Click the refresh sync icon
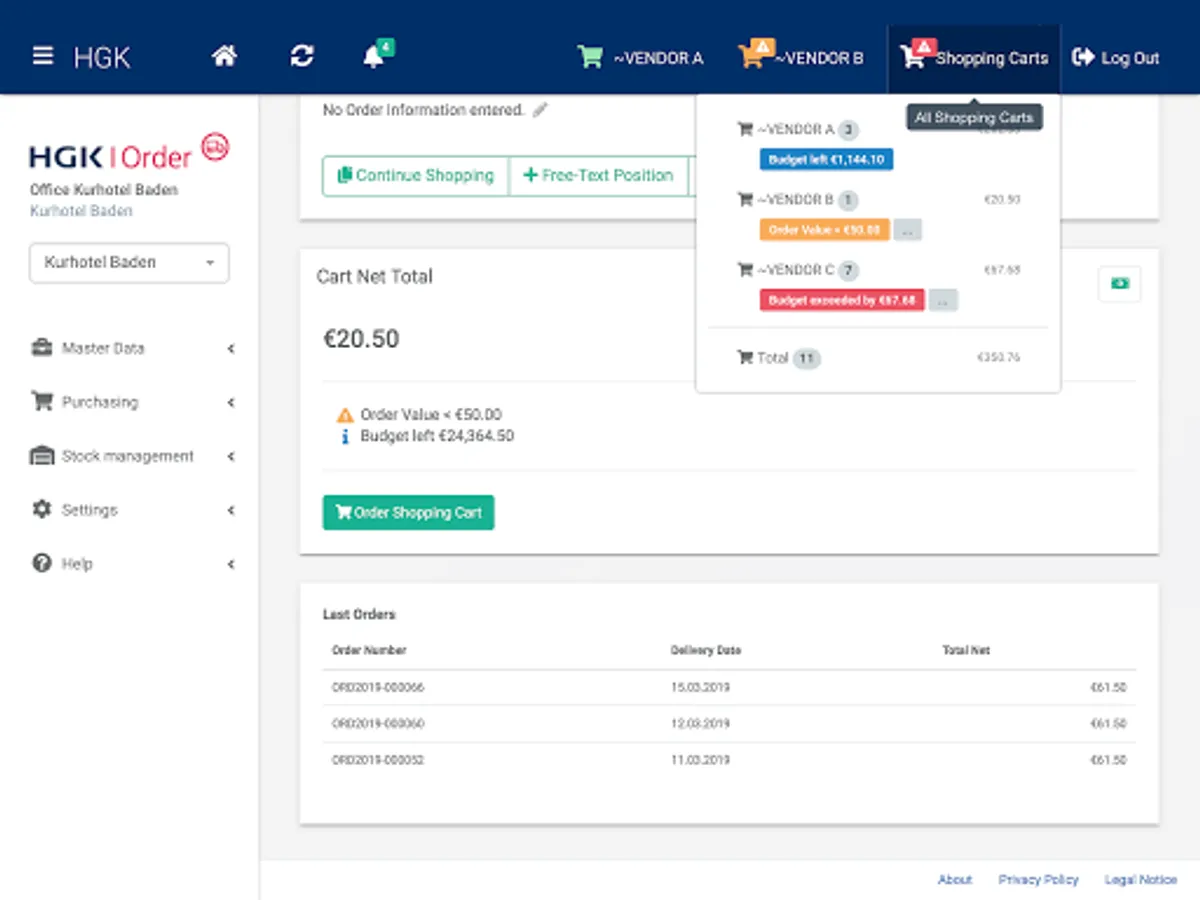1200x900 pixels. tap(302, 57)
